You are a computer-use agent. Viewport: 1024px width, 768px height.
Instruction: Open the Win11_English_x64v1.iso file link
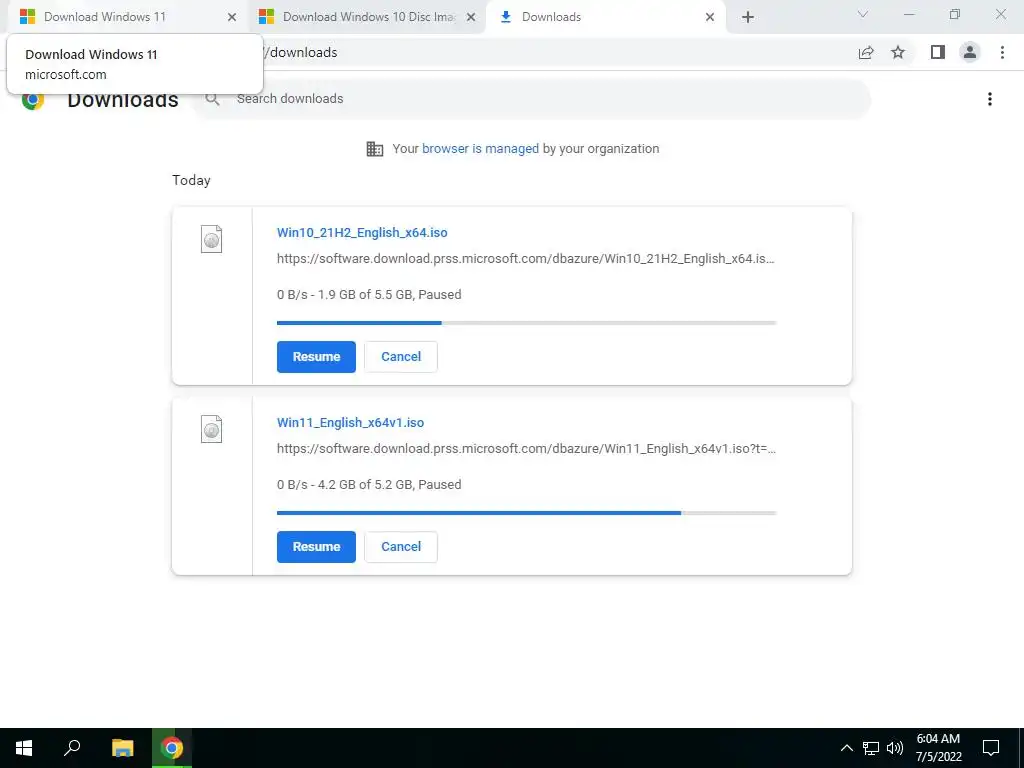click(x=350, y=423)
